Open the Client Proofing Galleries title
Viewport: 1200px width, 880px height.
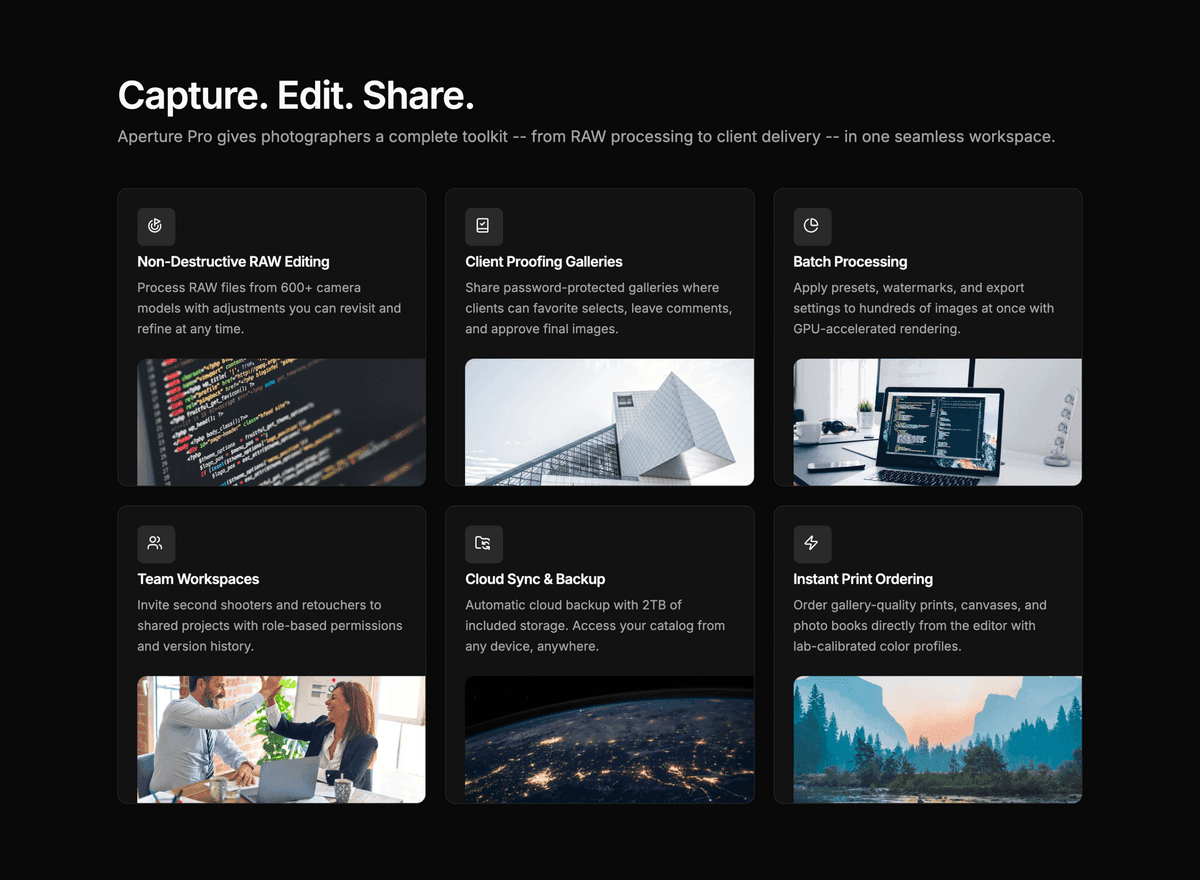[x=544, y=261]
